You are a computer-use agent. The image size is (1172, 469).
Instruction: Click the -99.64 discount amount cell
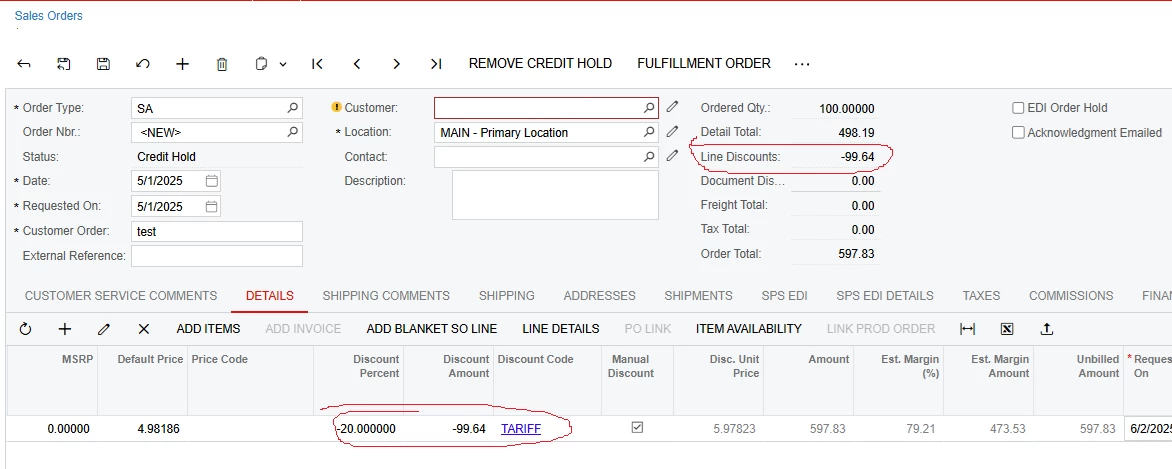coord(448,429)
